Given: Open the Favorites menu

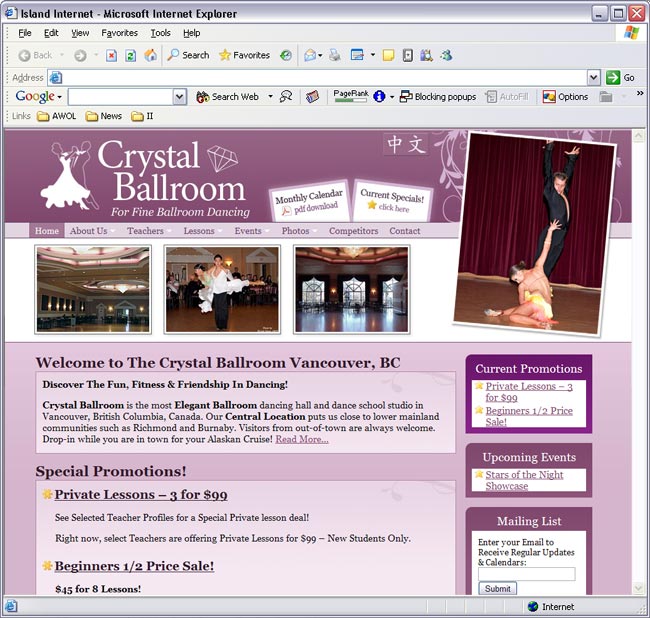Looking at the screenshot, I should pyautogui.click(x=119, y=33).
